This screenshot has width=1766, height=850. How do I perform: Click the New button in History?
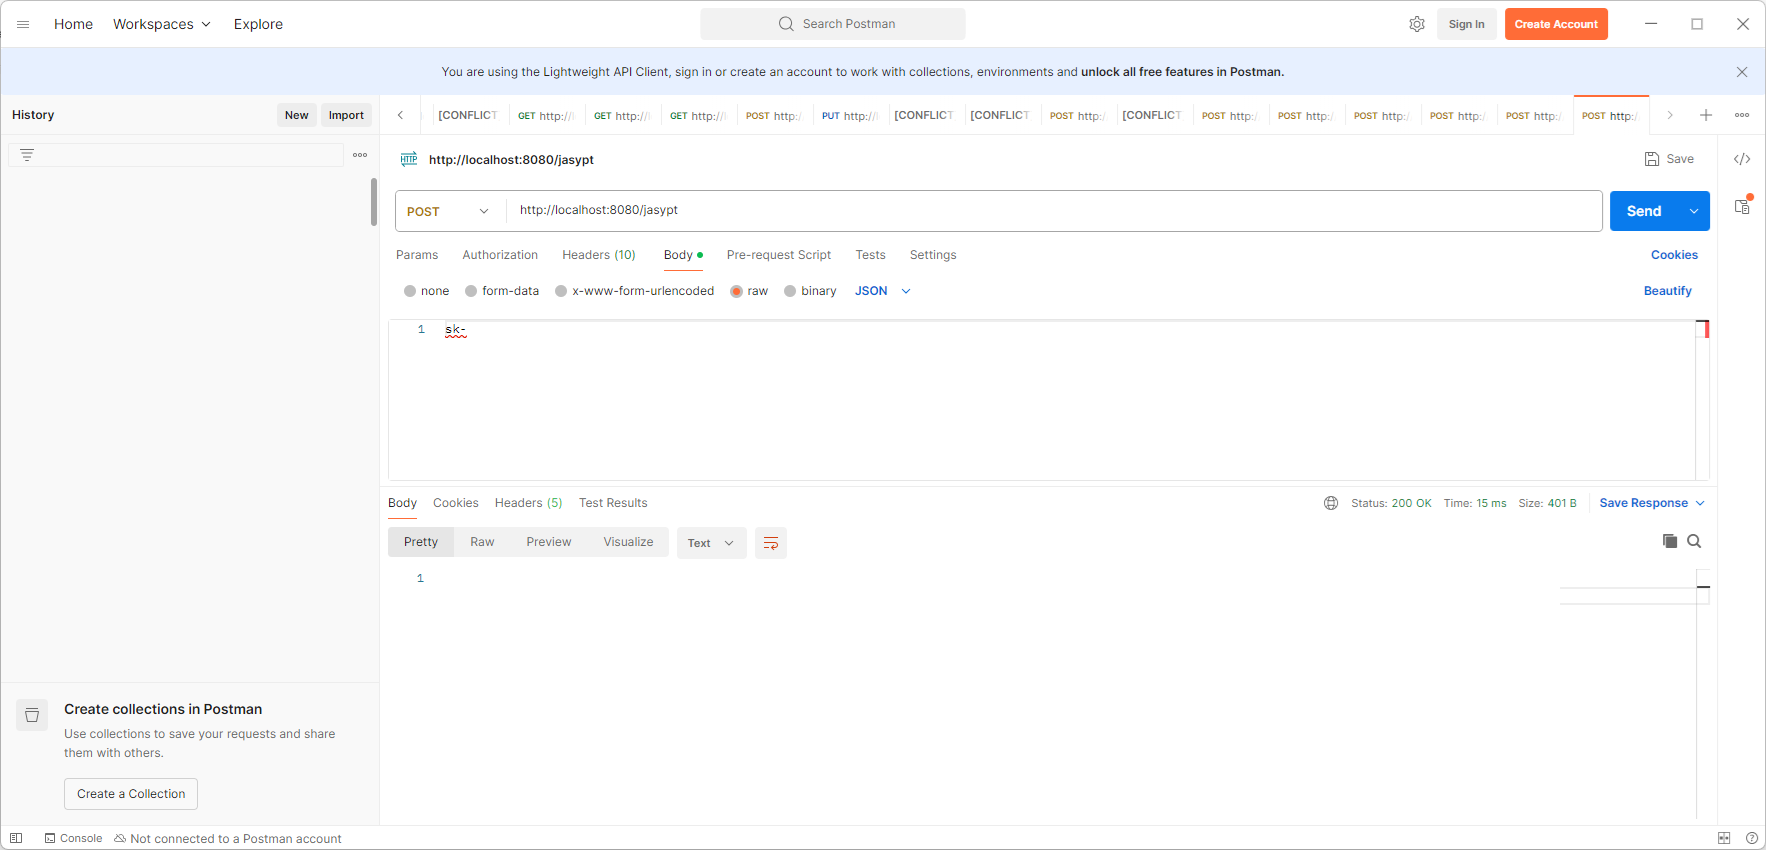click(296, 115)
